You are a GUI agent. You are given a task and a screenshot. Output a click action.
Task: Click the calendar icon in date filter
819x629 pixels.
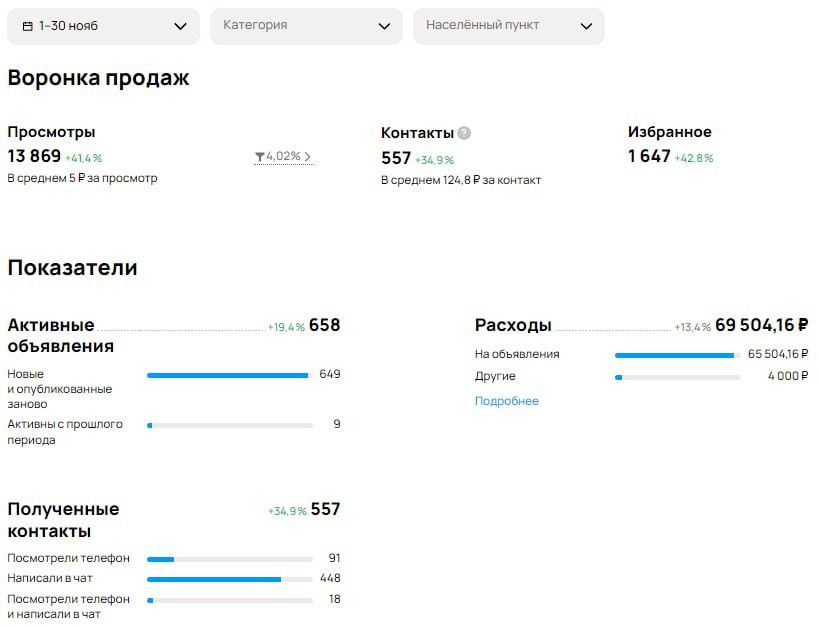click(x=28, y=26)
